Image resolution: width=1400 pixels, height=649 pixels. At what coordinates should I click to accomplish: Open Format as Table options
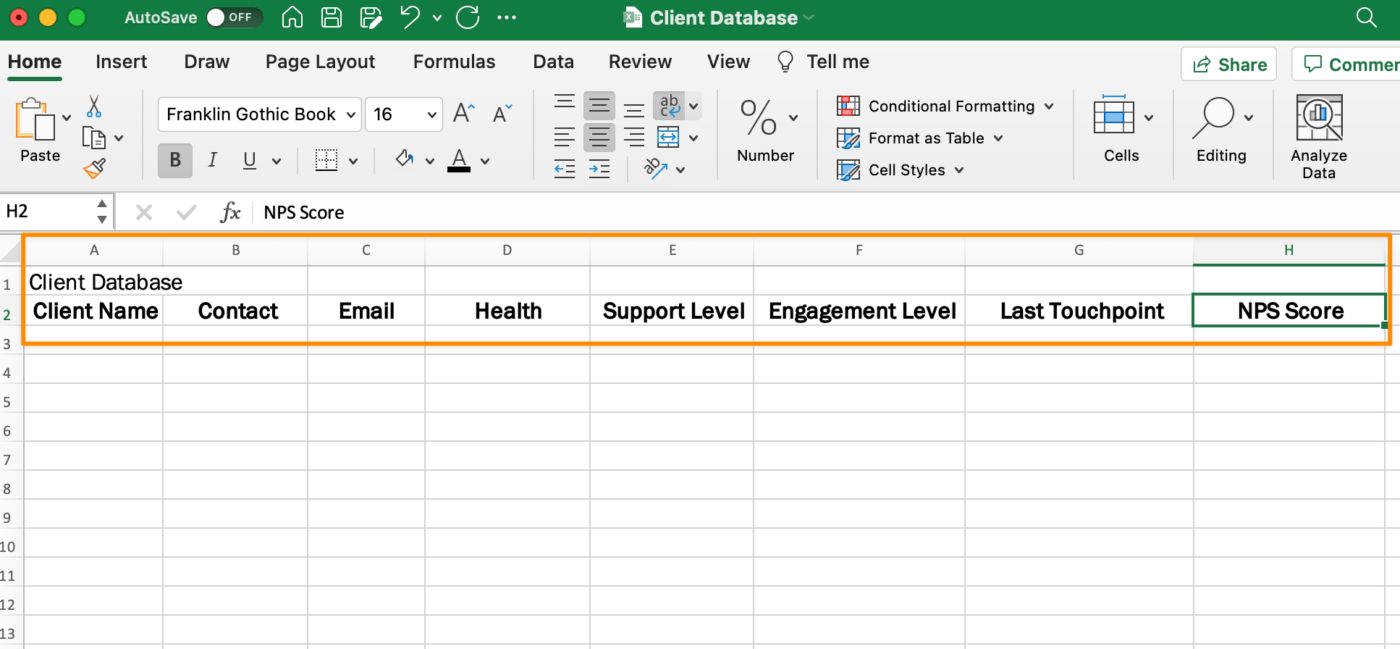919,138
